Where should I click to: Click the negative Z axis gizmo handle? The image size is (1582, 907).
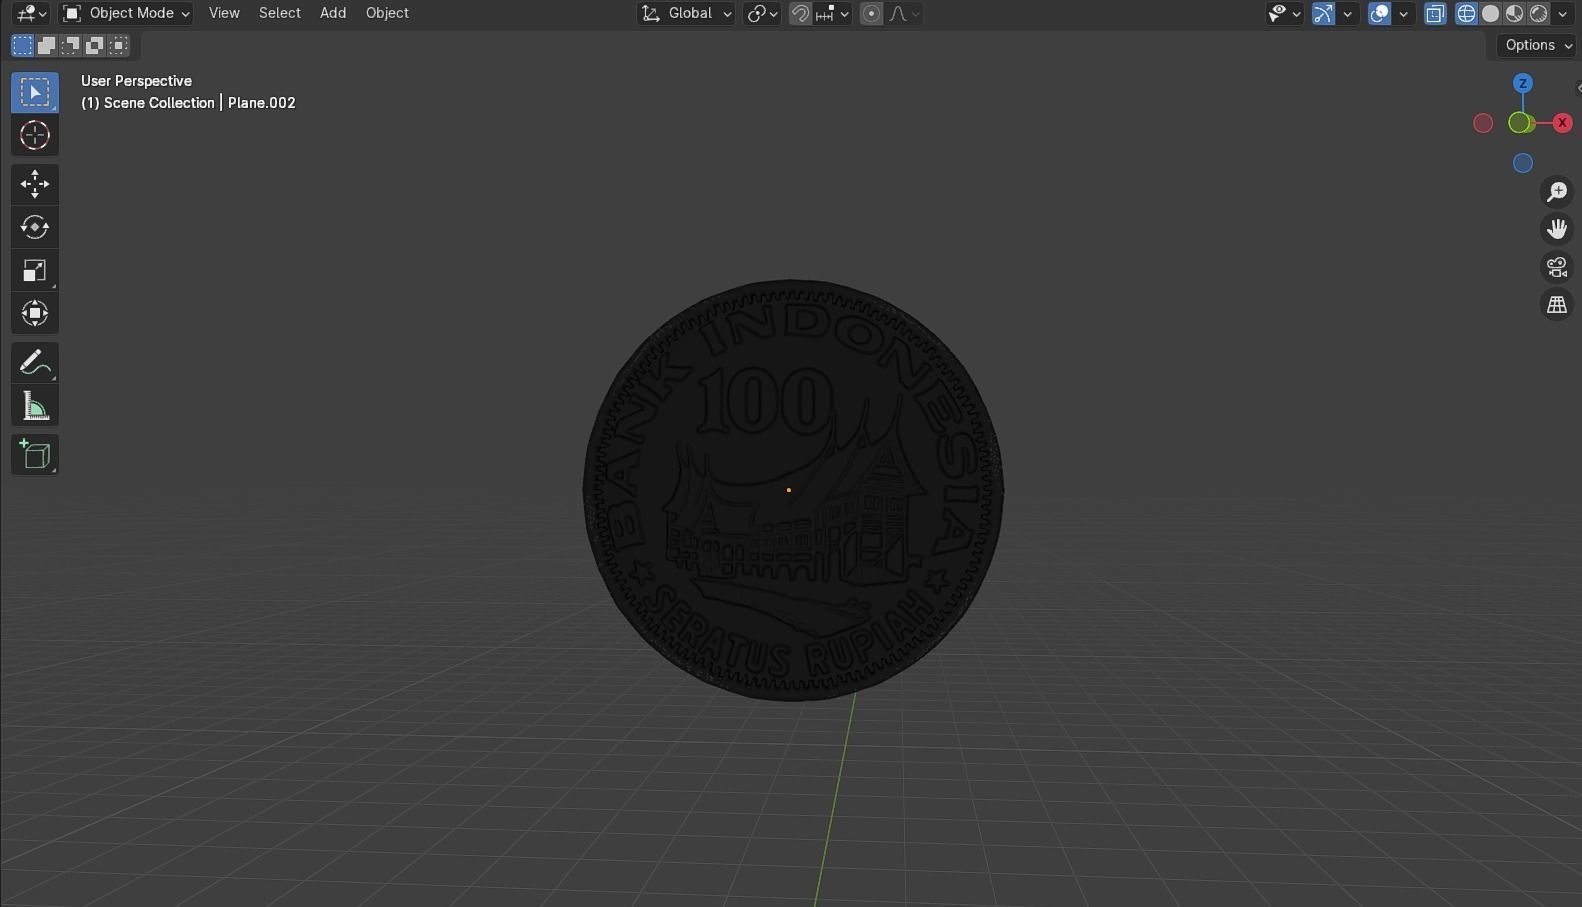(1523, 163)
